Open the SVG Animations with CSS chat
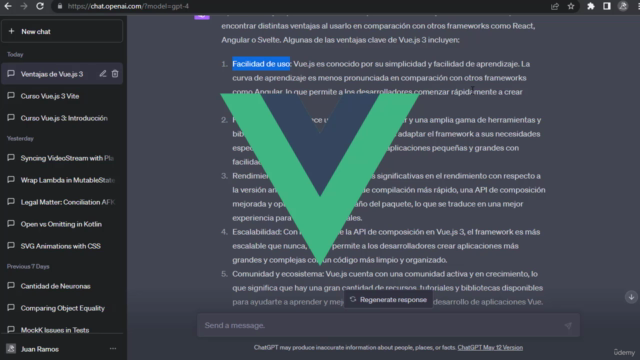640x360 pixels. (62, 246)
